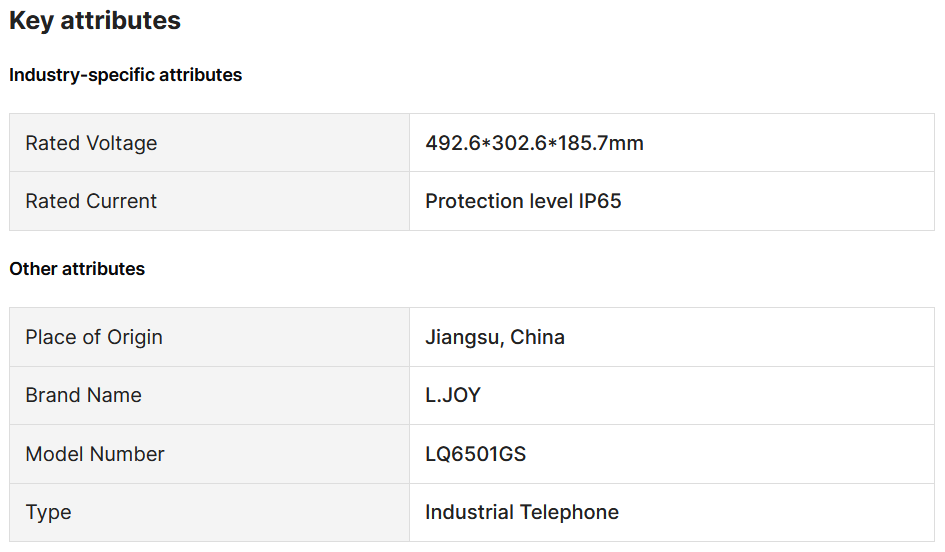Click the word Voltage in first row
Viewport: 945px width, 552px height.
tap(122, 143)
